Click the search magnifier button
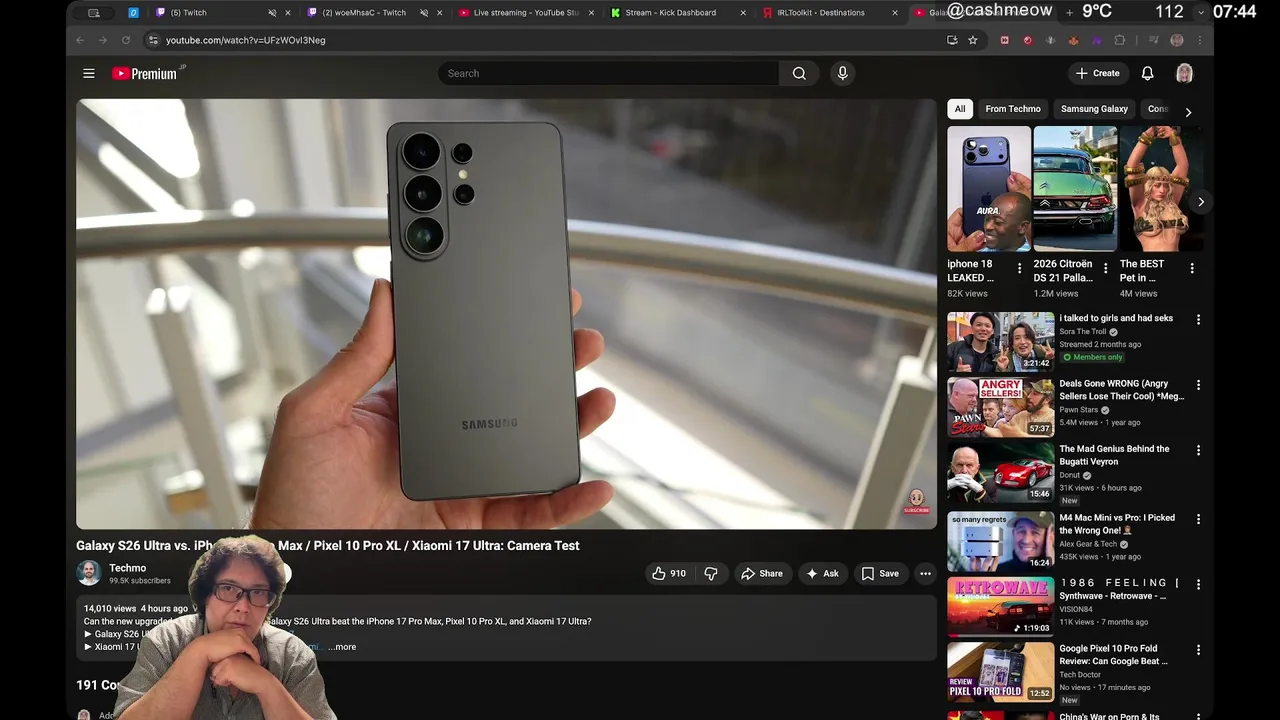The height and width of the screenshot is (720, 1280). point(799,73)
